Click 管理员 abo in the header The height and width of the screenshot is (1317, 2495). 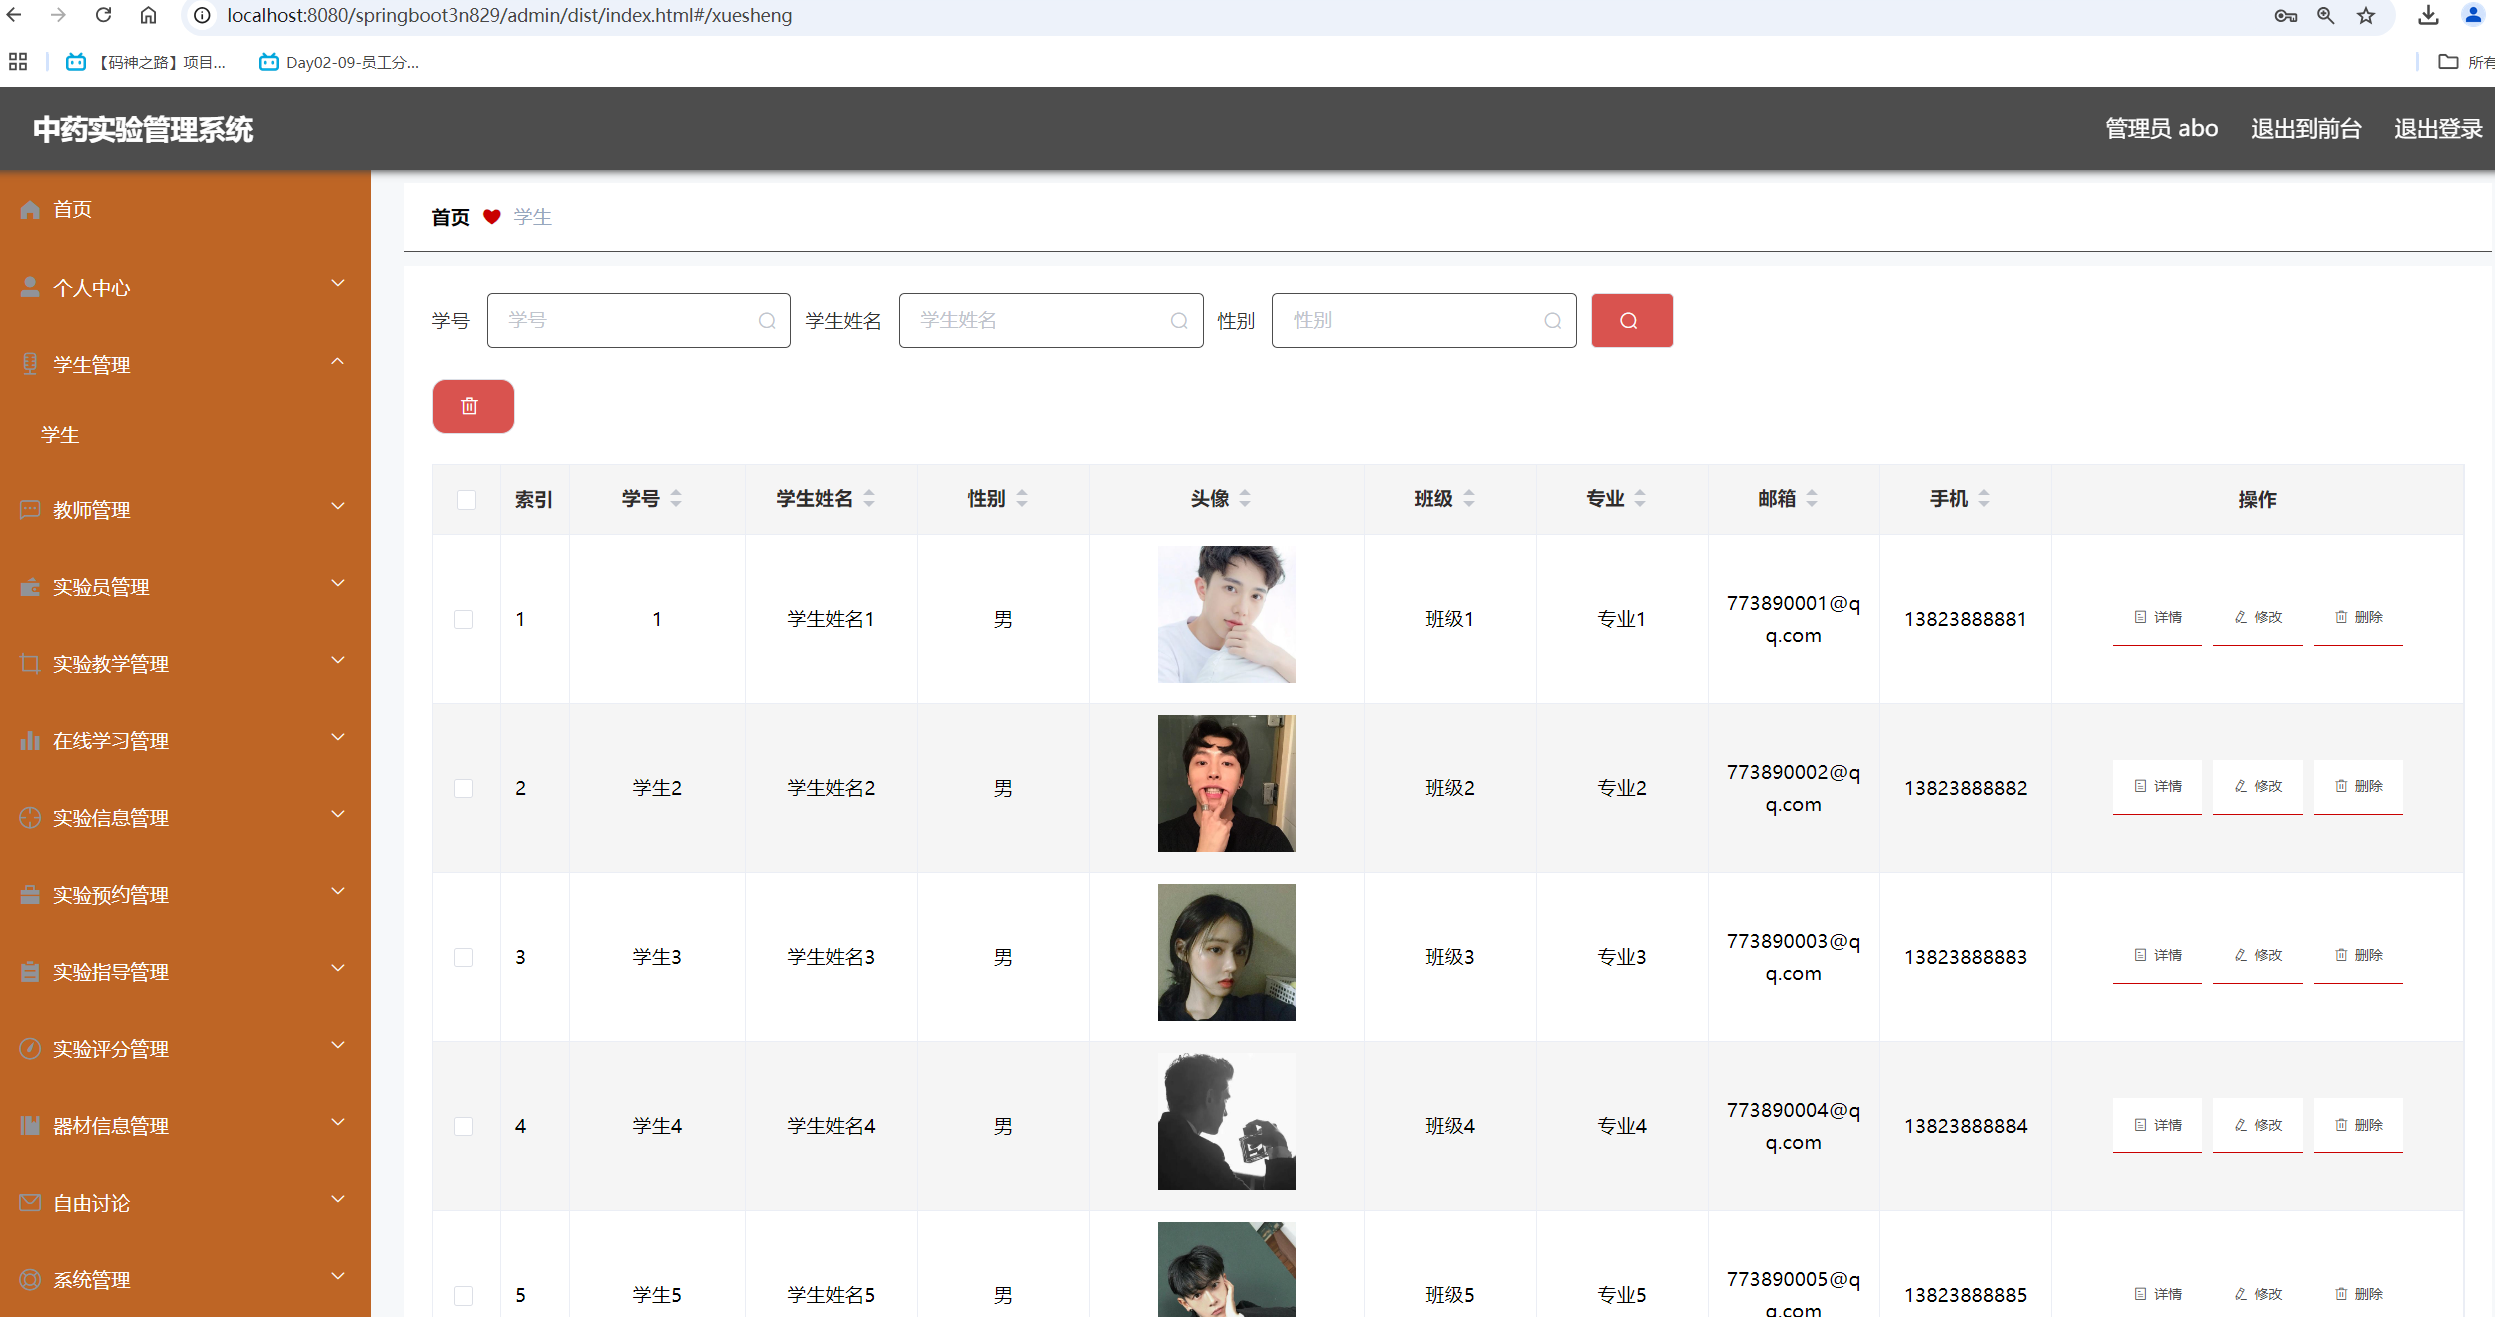click(2161, 129)
